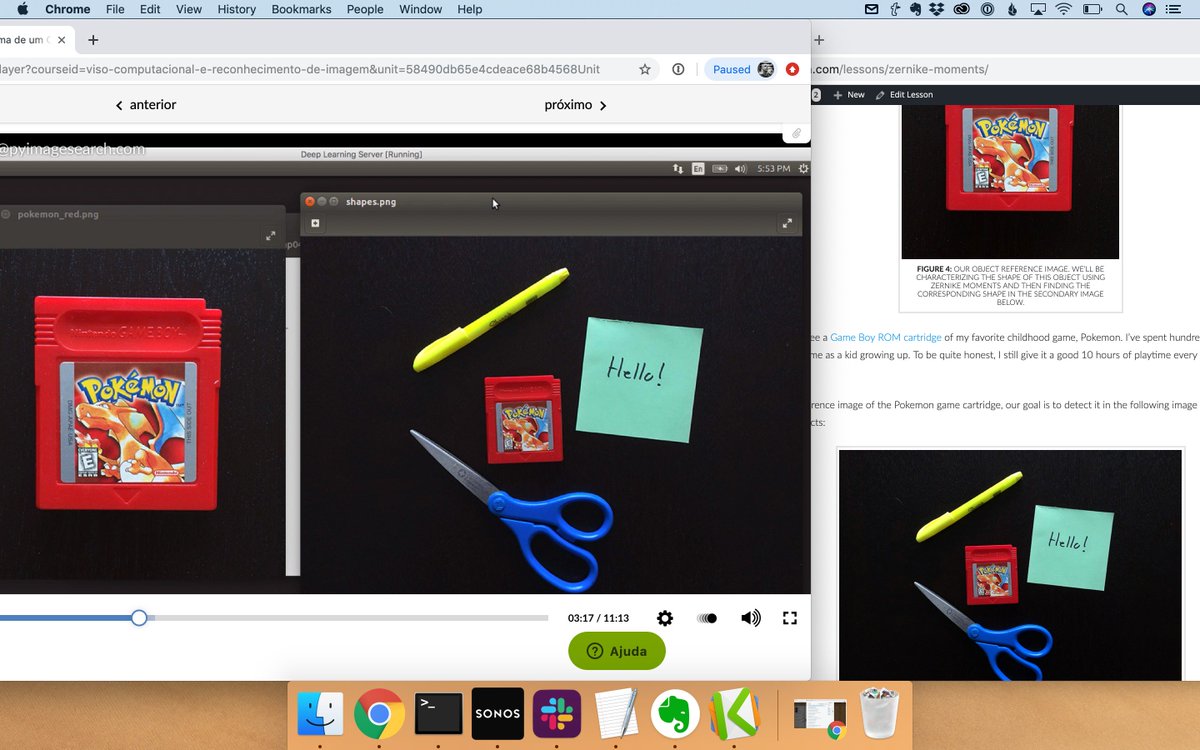This screenshot has width=1200, height=750.
Task: Click New in WordPress admin bar
Action: tap(849, 94)
